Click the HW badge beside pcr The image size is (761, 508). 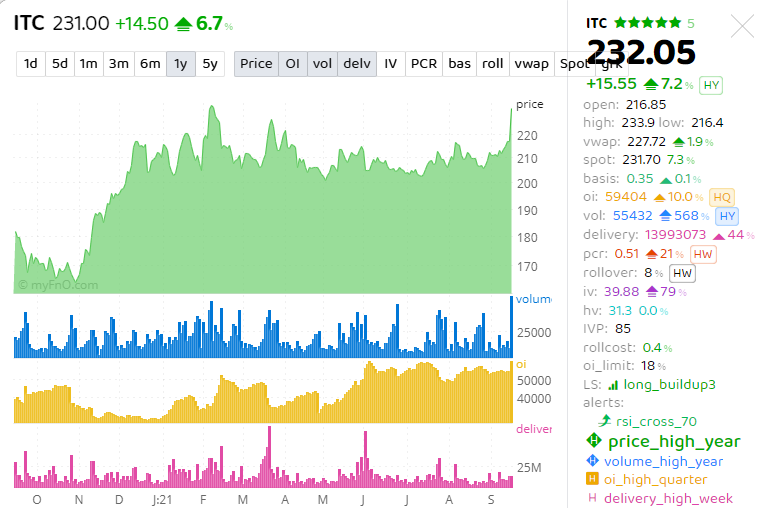pyautogui.click(x=702, y=254)
